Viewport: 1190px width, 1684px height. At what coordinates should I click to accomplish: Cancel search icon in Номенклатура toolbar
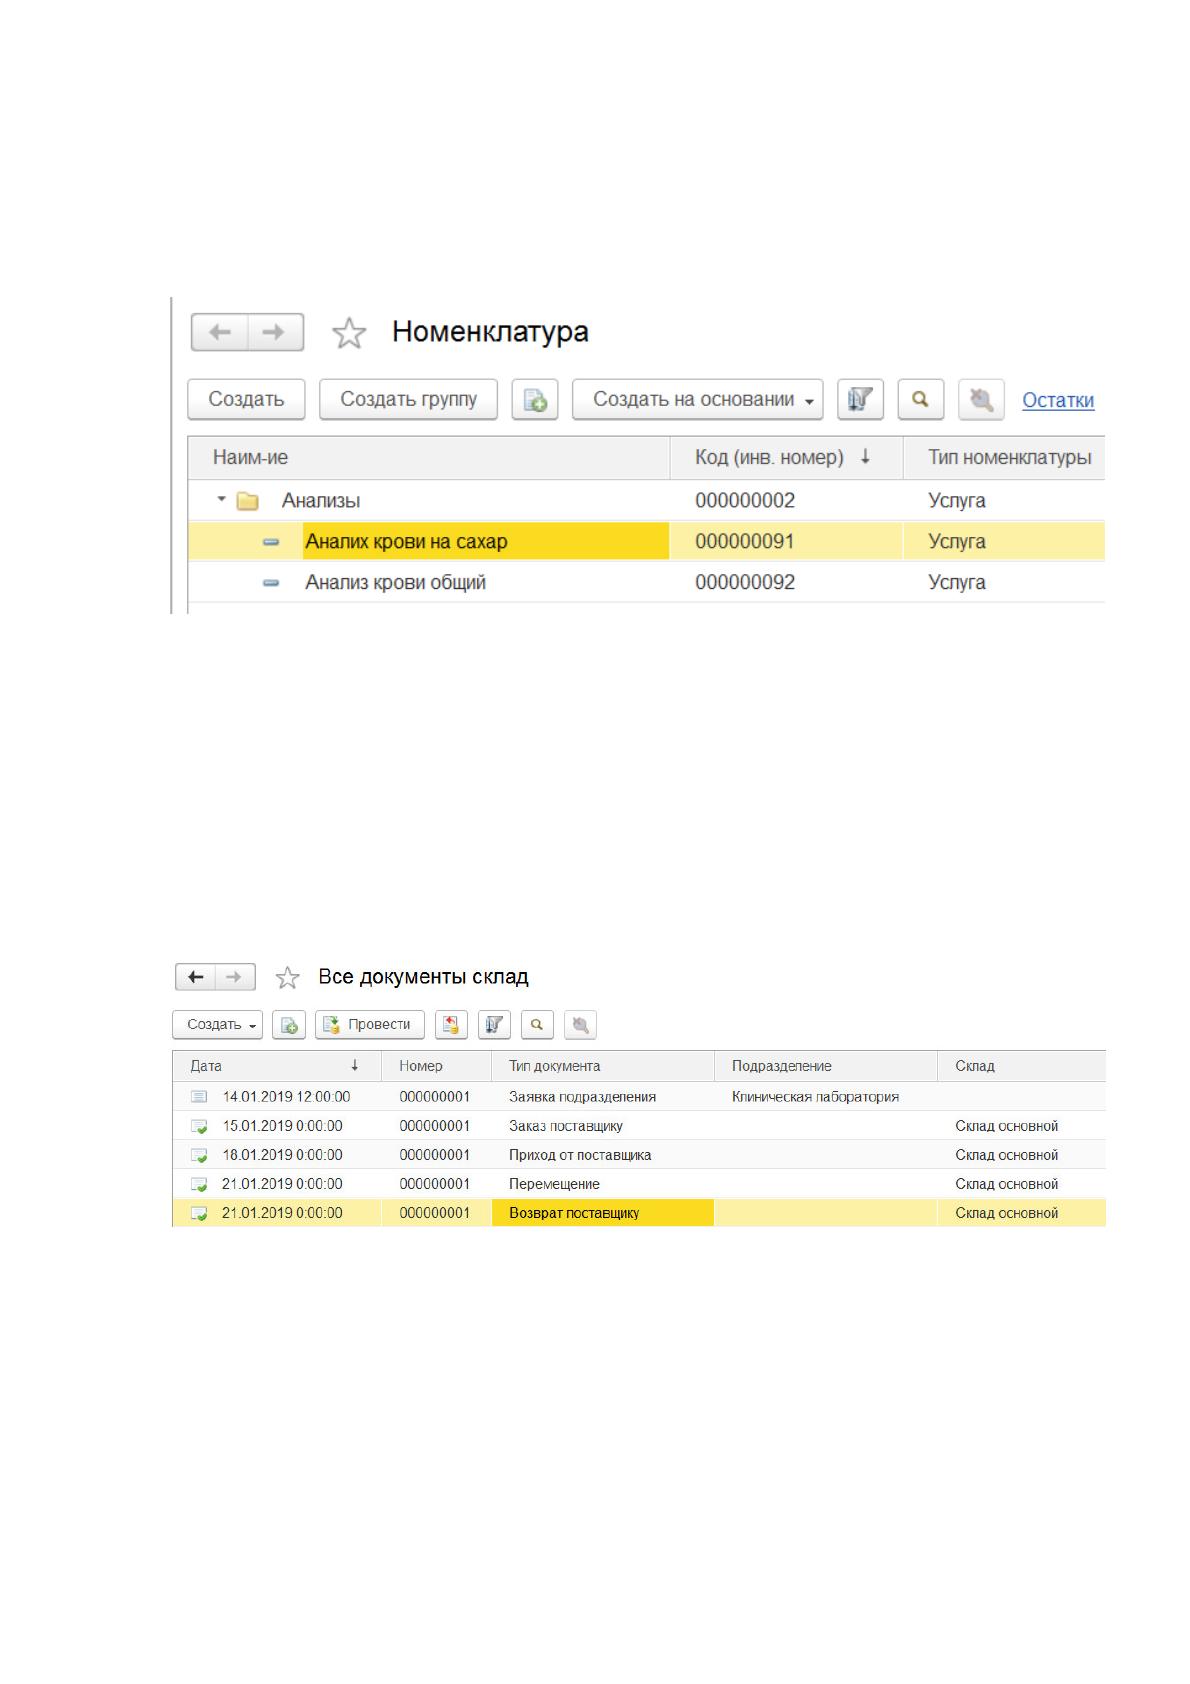coord(981,399)
